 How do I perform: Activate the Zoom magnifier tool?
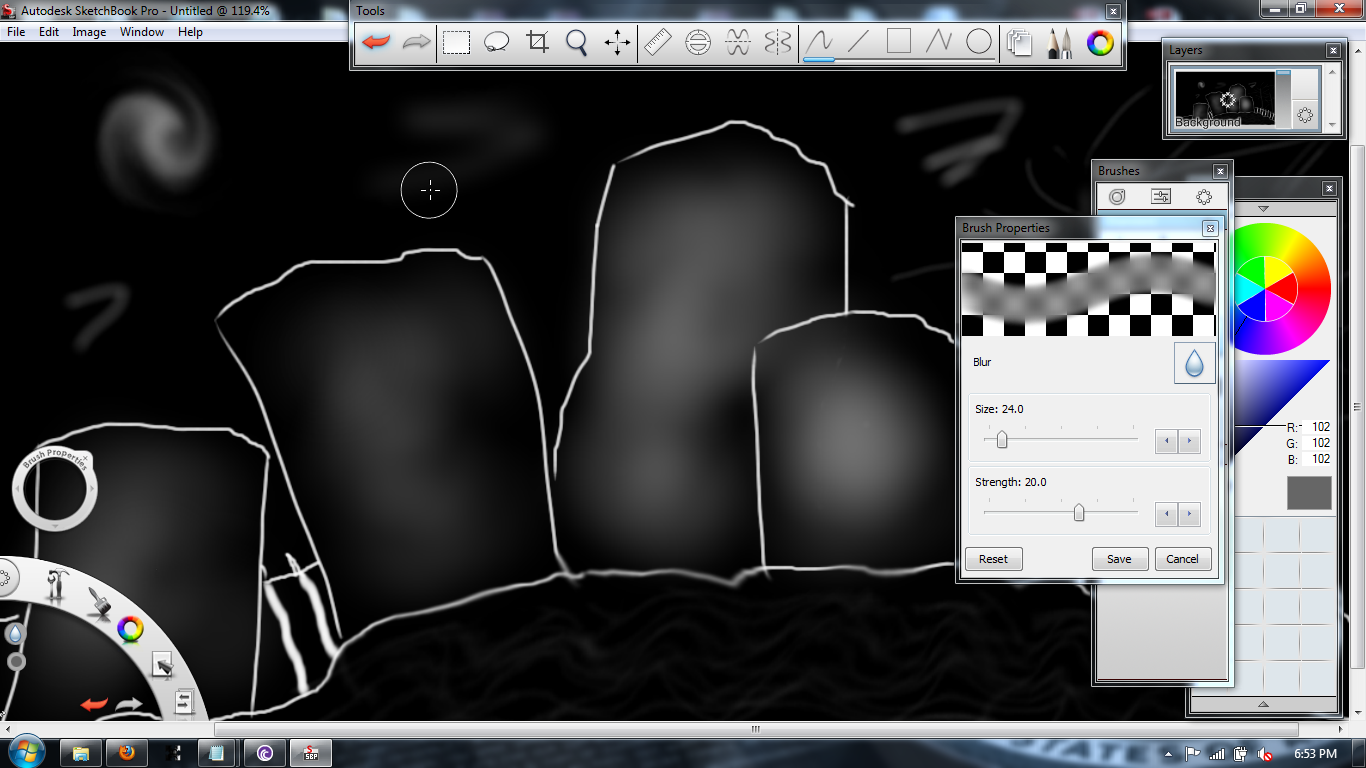coord(577,42)
